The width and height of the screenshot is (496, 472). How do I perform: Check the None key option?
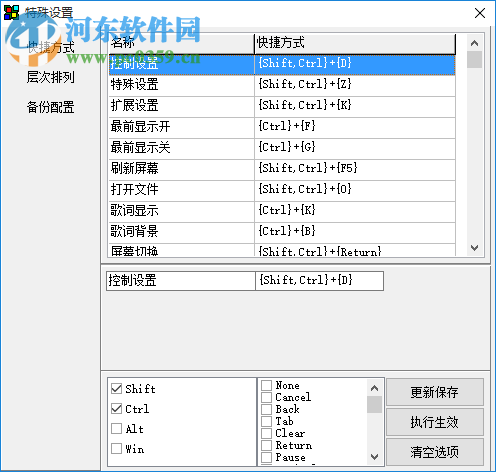coord(266,385)
